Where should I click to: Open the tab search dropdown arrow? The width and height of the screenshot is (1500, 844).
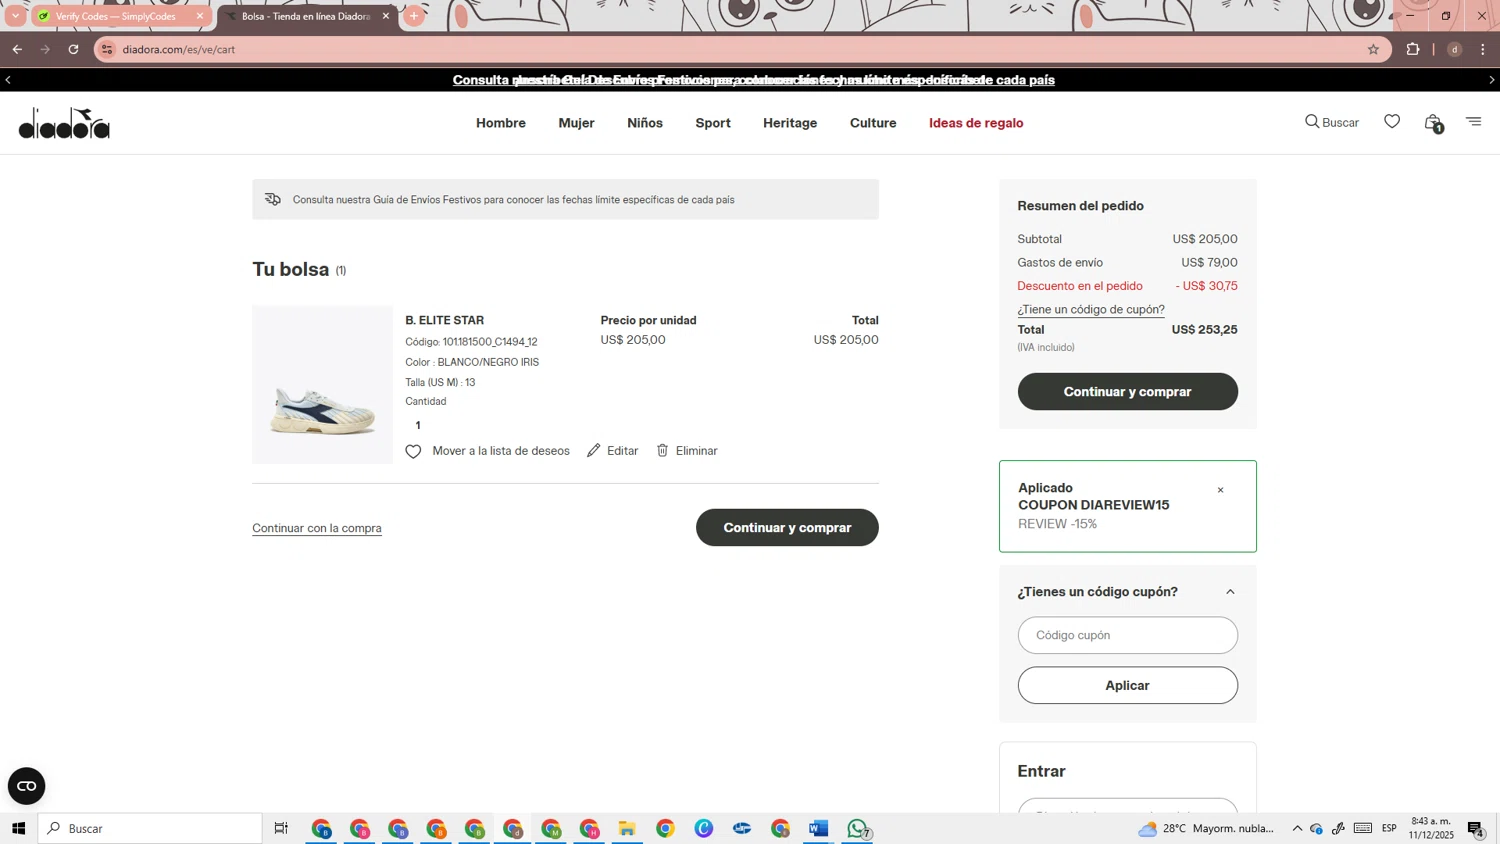coord(15,16)
